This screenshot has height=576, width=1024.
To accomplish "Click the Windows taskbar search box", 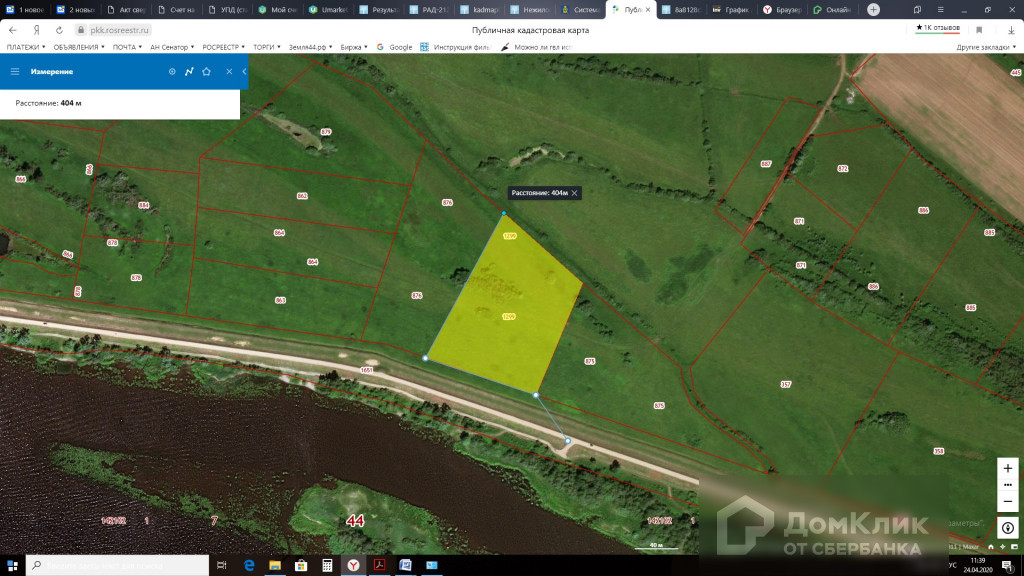I will [118, 566].
